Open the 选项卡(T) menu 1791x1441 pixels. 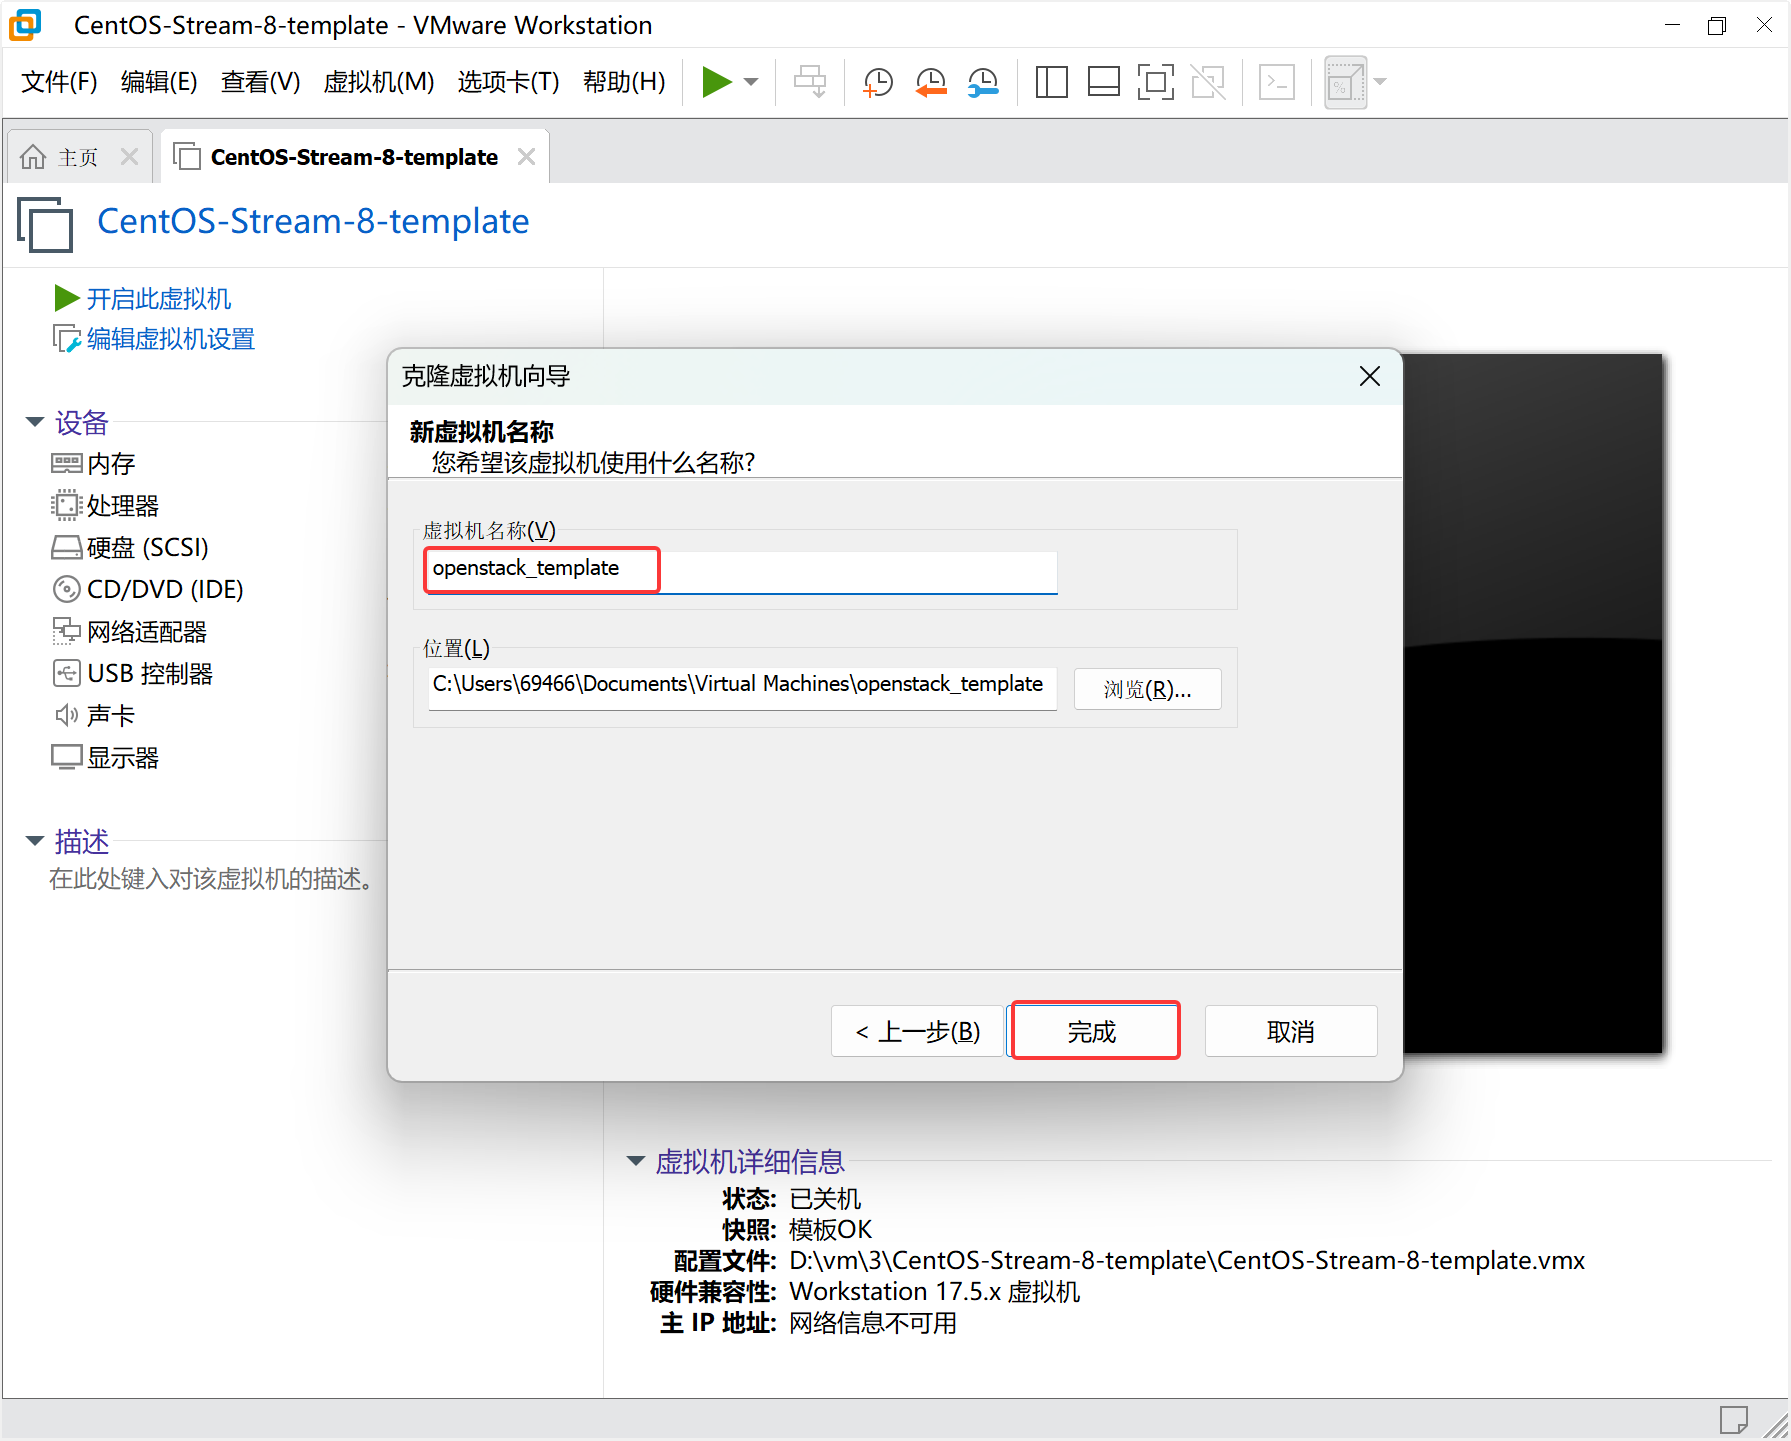point(508,82)
